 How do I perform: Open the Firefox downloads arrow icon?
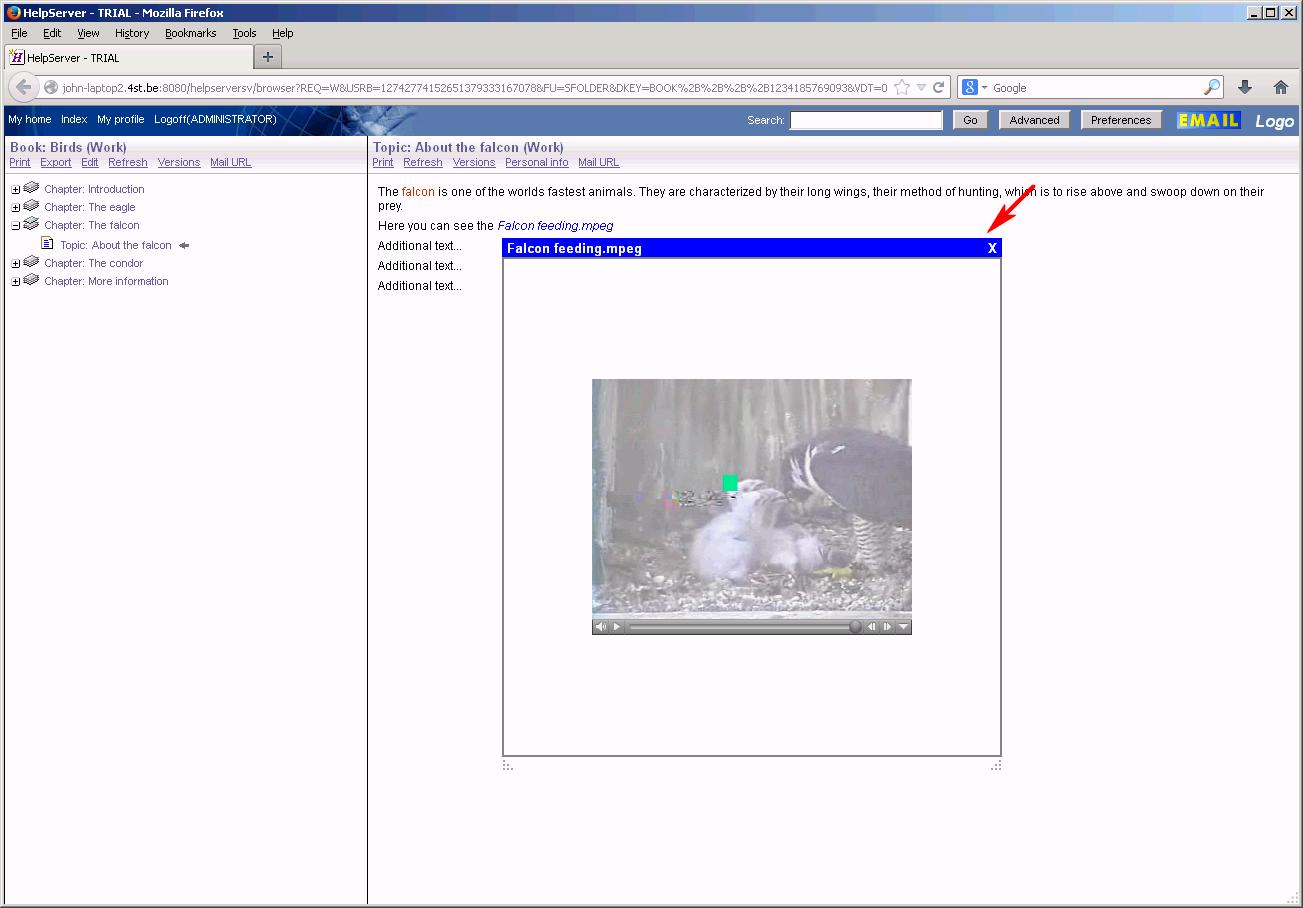click(1245, 88)
